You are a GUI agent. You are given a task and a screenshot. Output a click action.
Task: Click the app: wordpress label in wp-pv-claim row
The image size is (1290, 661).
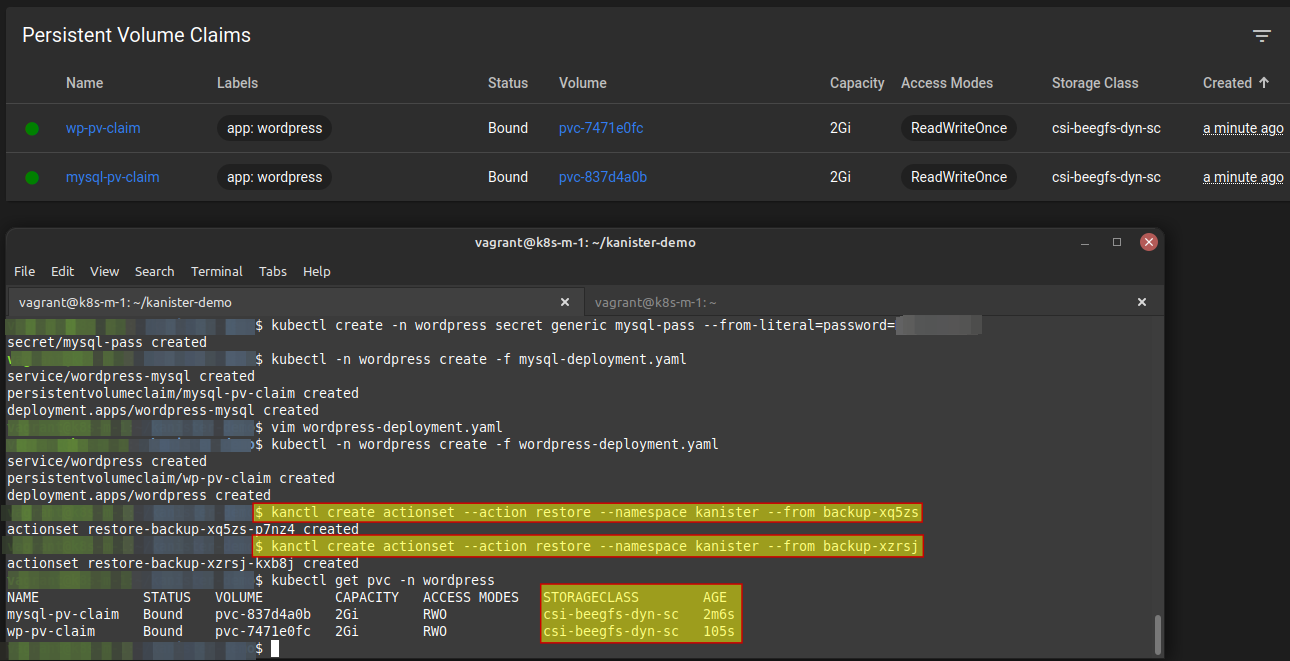point(274,128)
